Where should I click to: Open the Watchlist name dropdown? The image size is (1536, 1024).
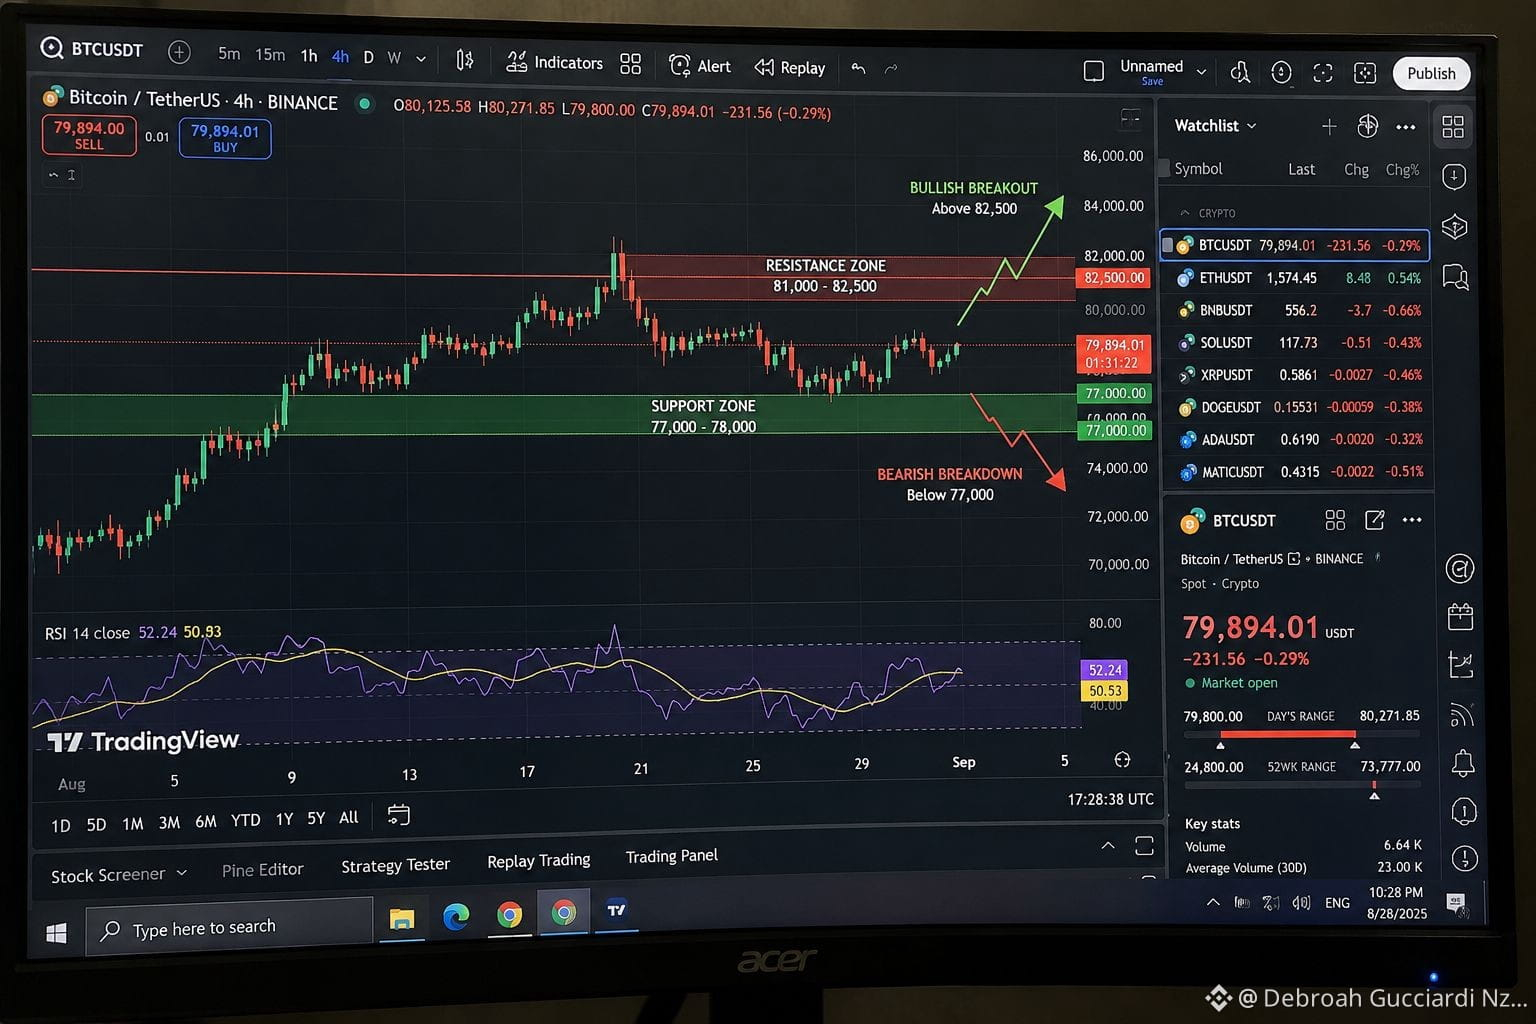pos(1215,126)
